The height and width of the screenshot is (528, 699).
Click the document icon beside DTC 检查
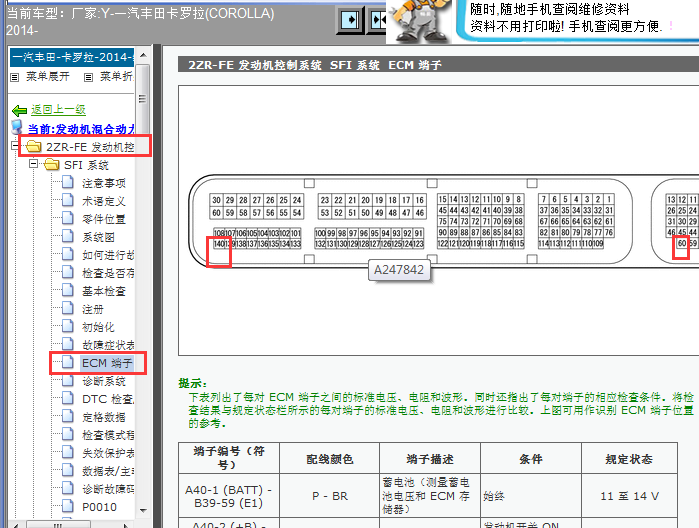[x=68, y=398]
